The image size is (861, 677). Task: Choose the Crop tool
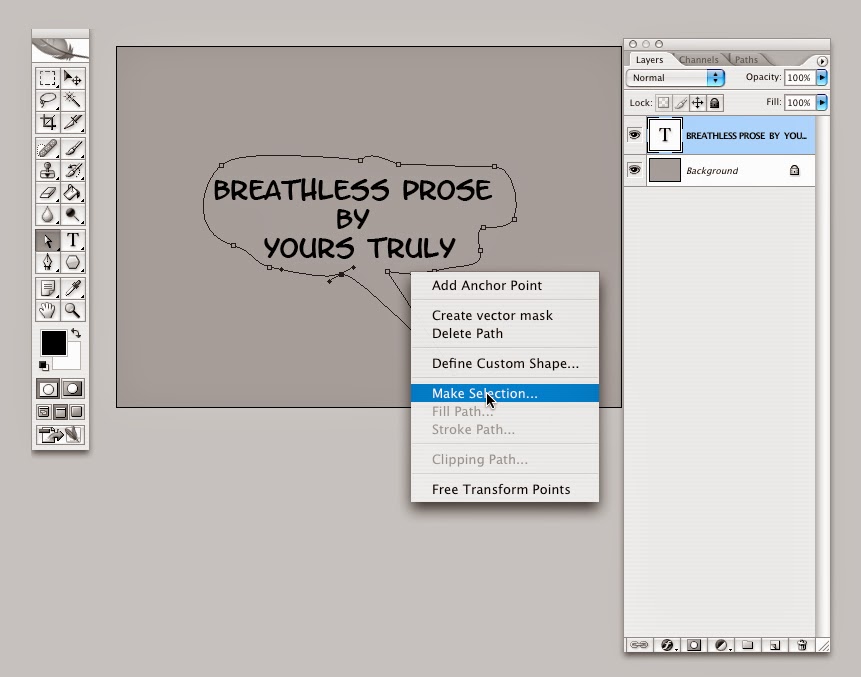coord(48,122)
